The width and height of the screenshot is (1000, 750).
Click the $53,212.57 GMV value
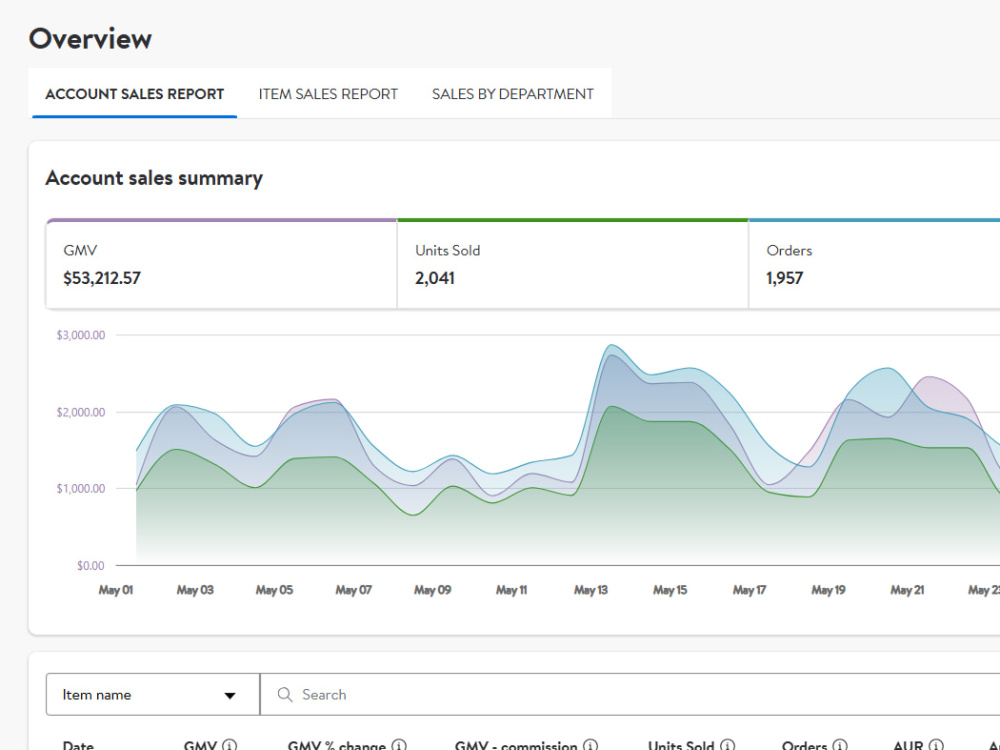(x=102, y=278)
